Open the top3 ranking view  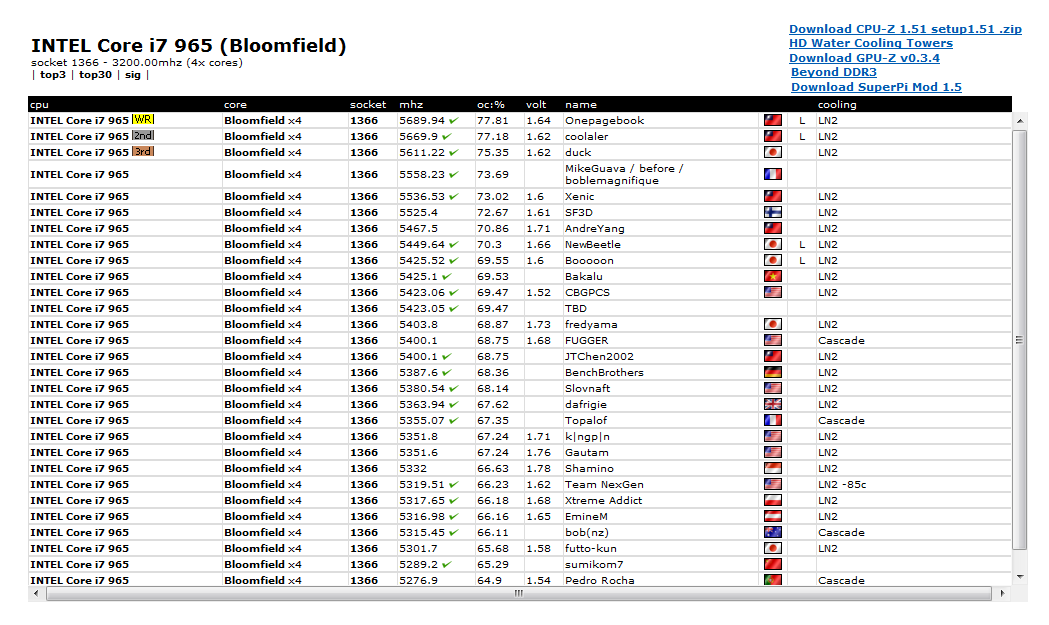(53, 75)
